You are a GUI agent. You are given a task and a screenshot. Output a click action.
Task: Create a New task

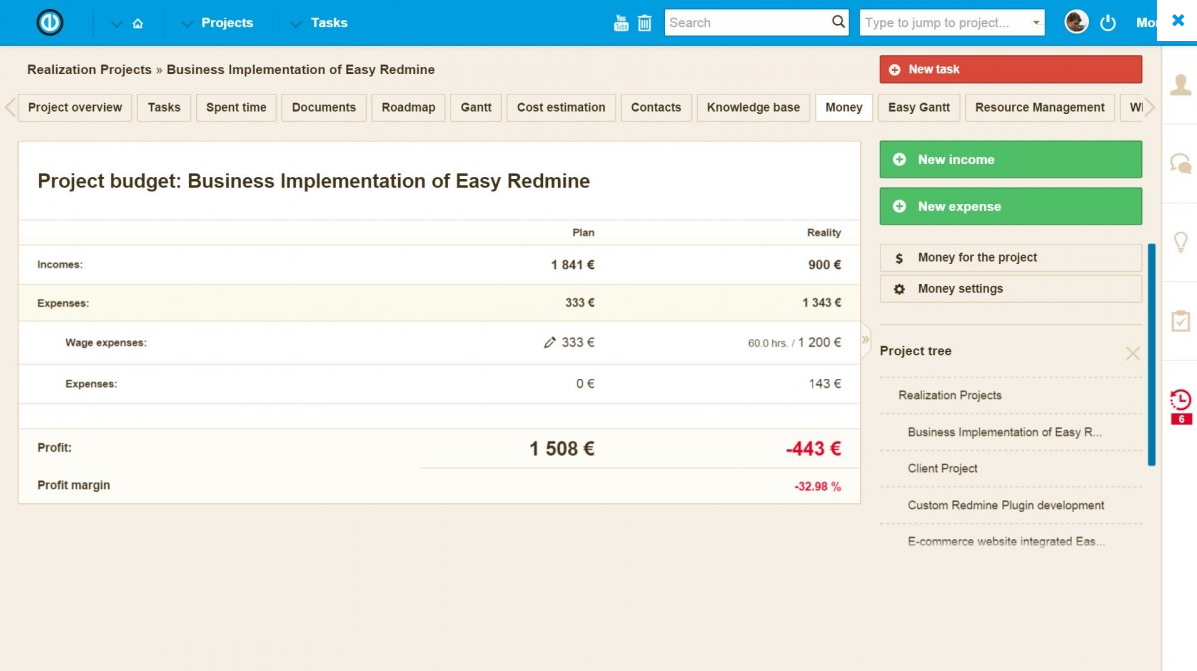pyautogui.click(x=1011, y=69)
